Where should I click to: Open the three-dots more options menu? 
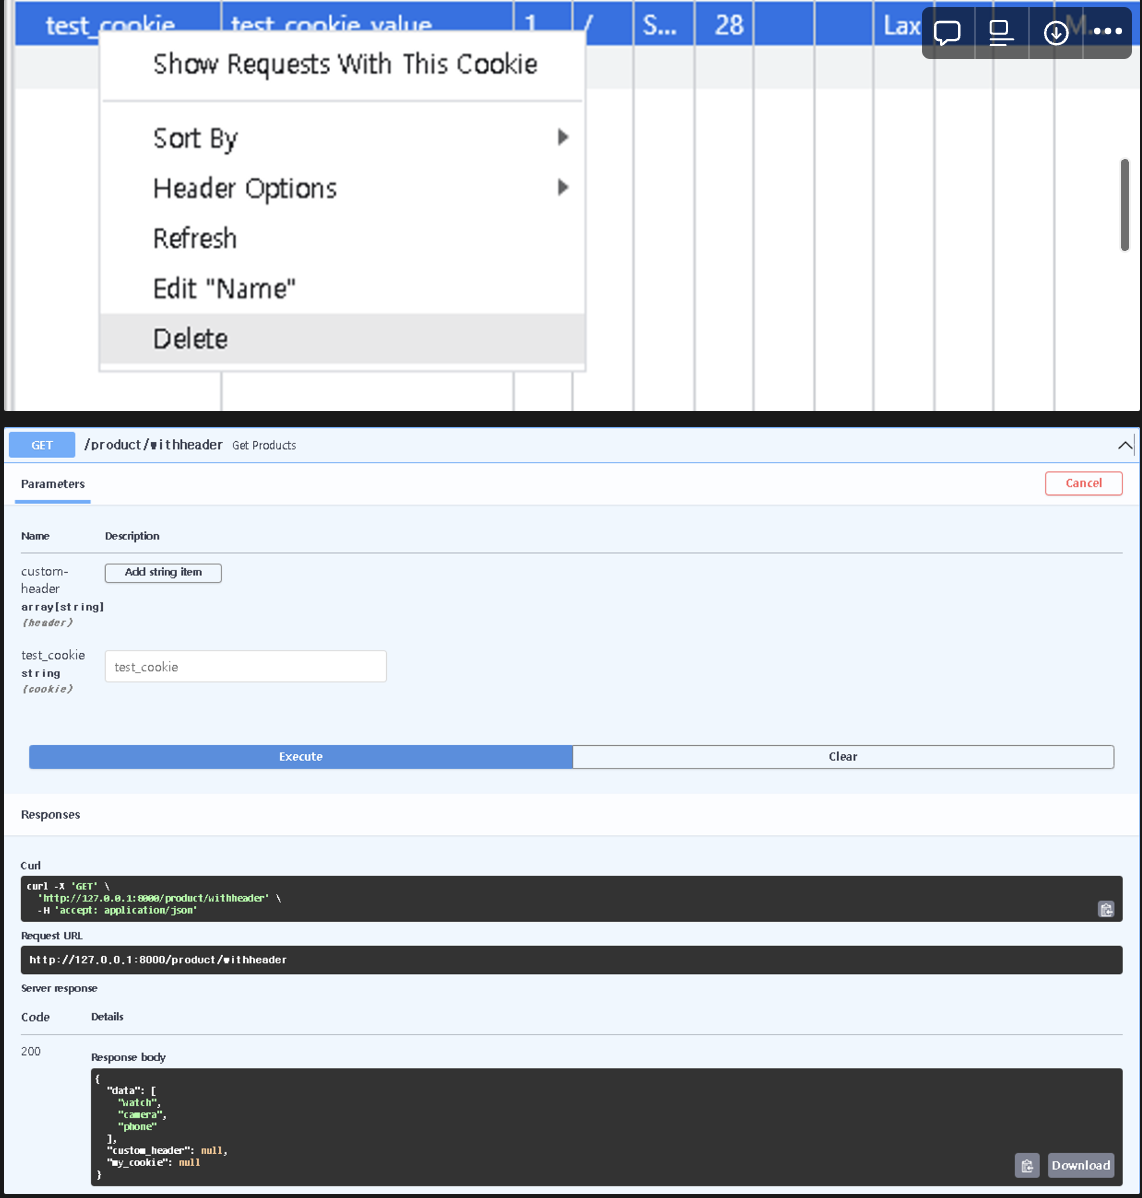pos(1108,32)
